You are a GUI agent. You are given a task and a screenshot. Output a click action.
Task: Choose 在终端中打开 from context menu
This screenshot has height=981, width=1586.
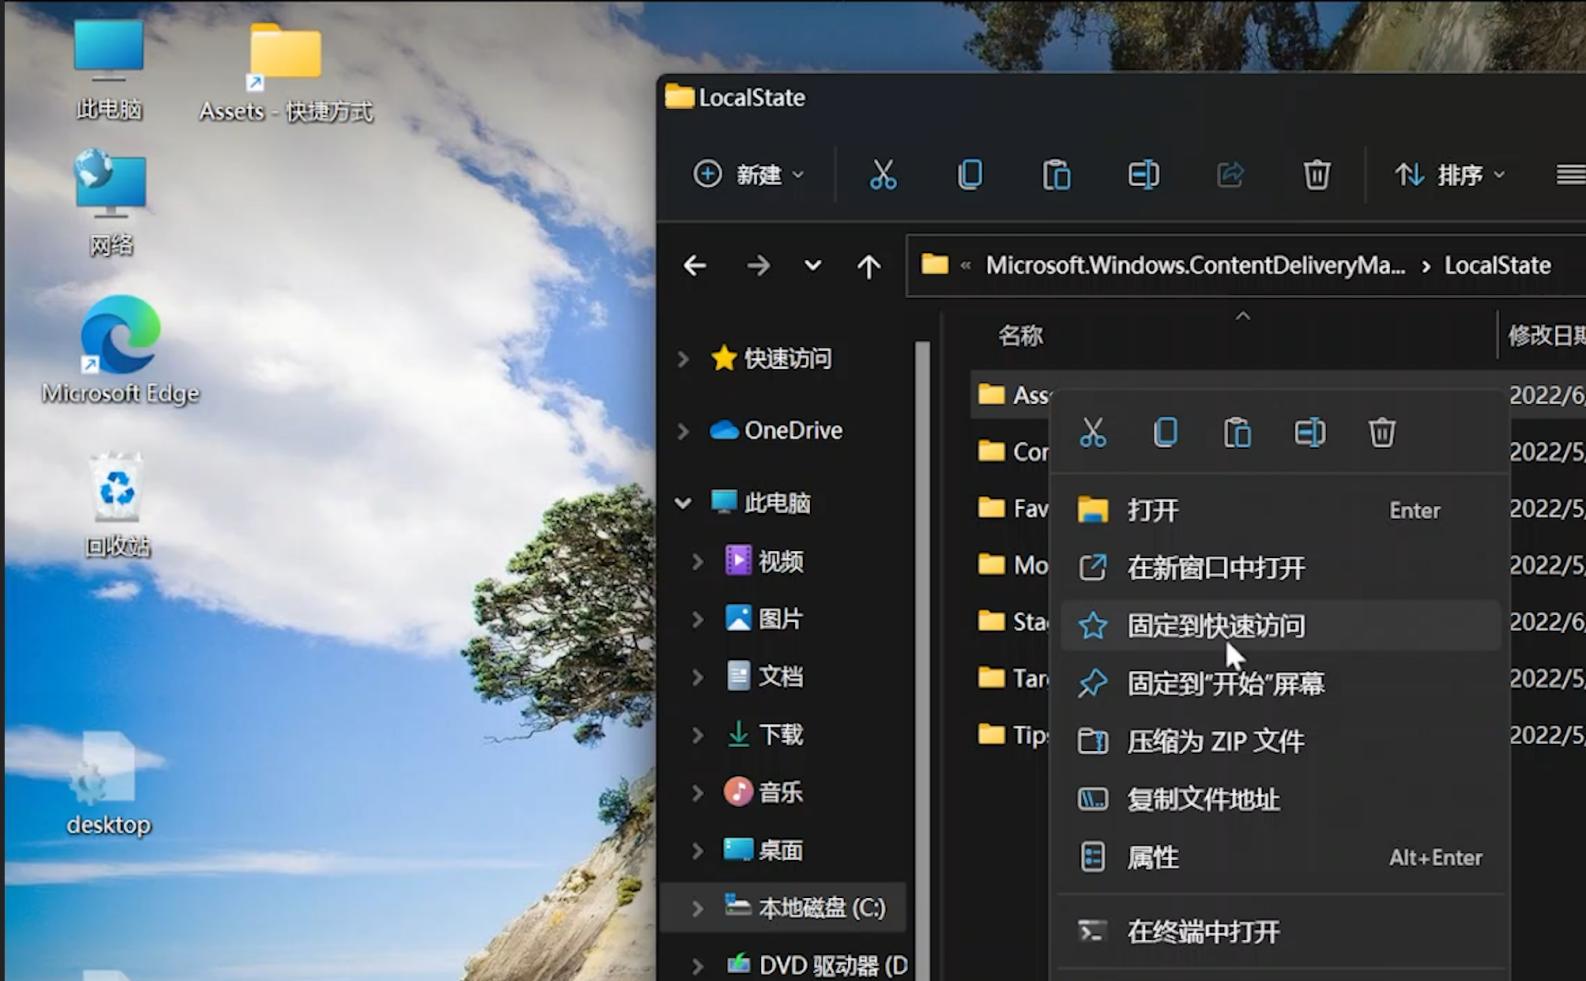click(x=1280, y=932)
